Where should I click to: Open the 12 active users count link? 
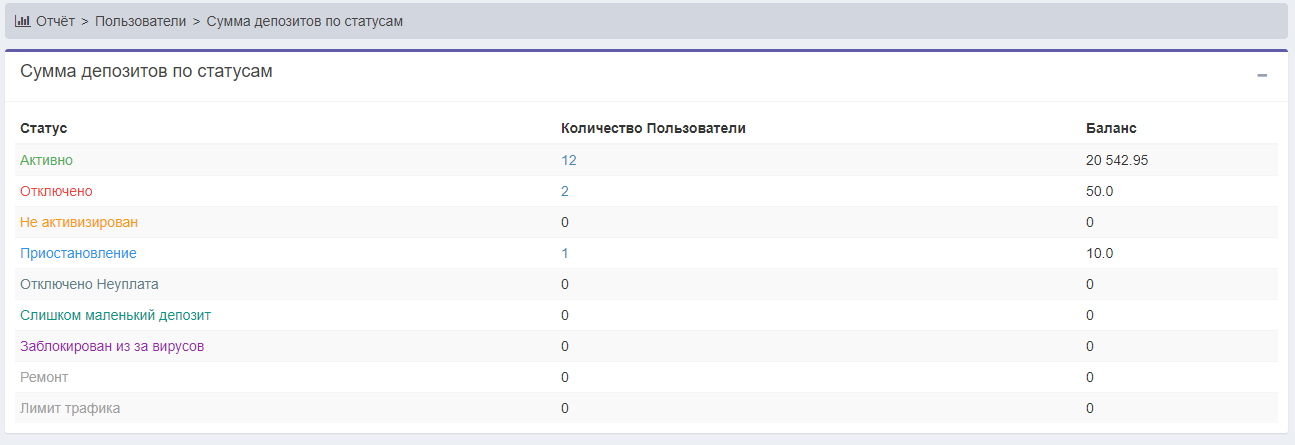coord(569,160)
